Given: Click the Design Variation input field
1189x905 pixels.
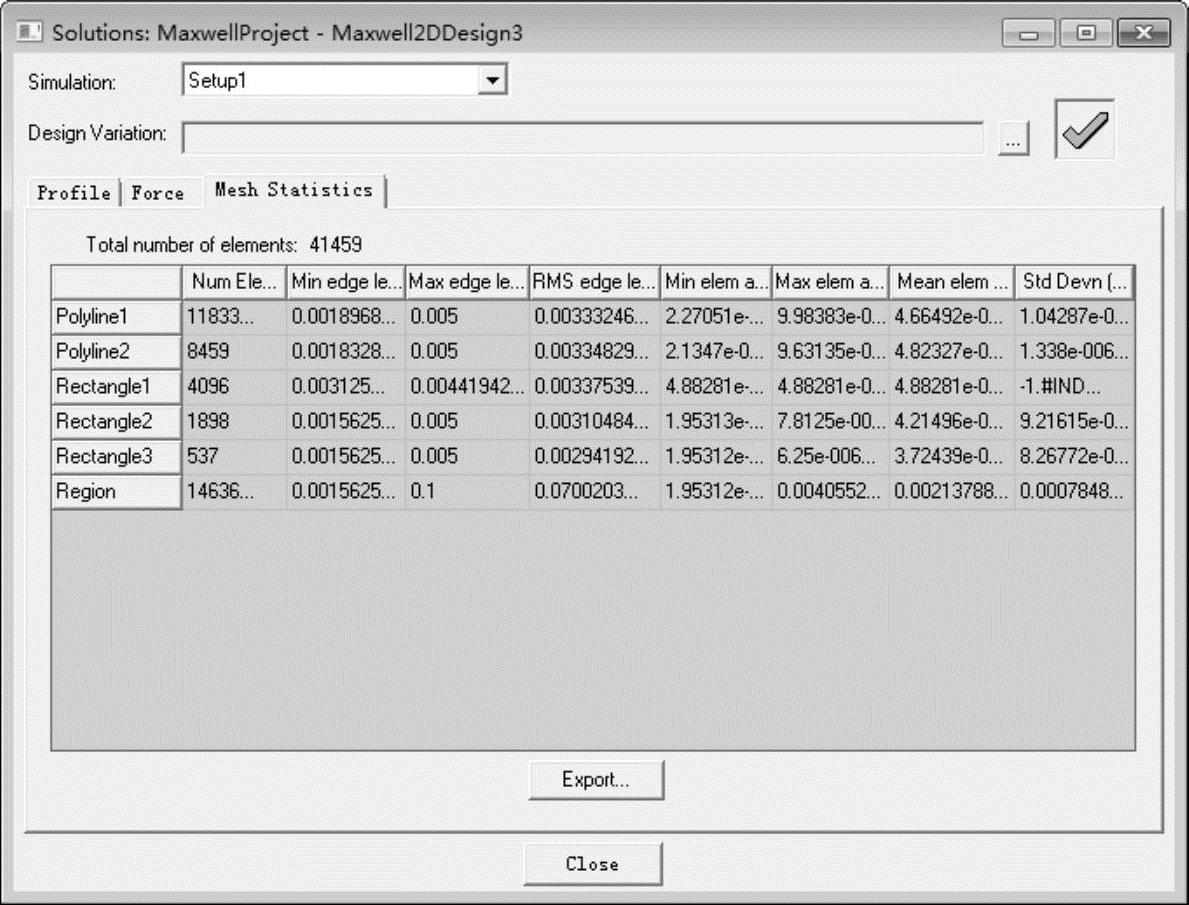Looking at the screenshot, I should click(583, 138).
